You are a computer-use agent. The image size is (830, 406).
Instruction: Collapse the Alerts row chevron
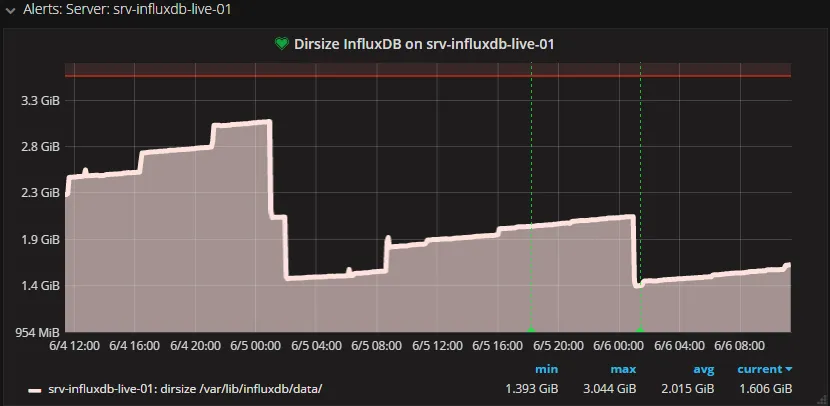pos(11,10)
